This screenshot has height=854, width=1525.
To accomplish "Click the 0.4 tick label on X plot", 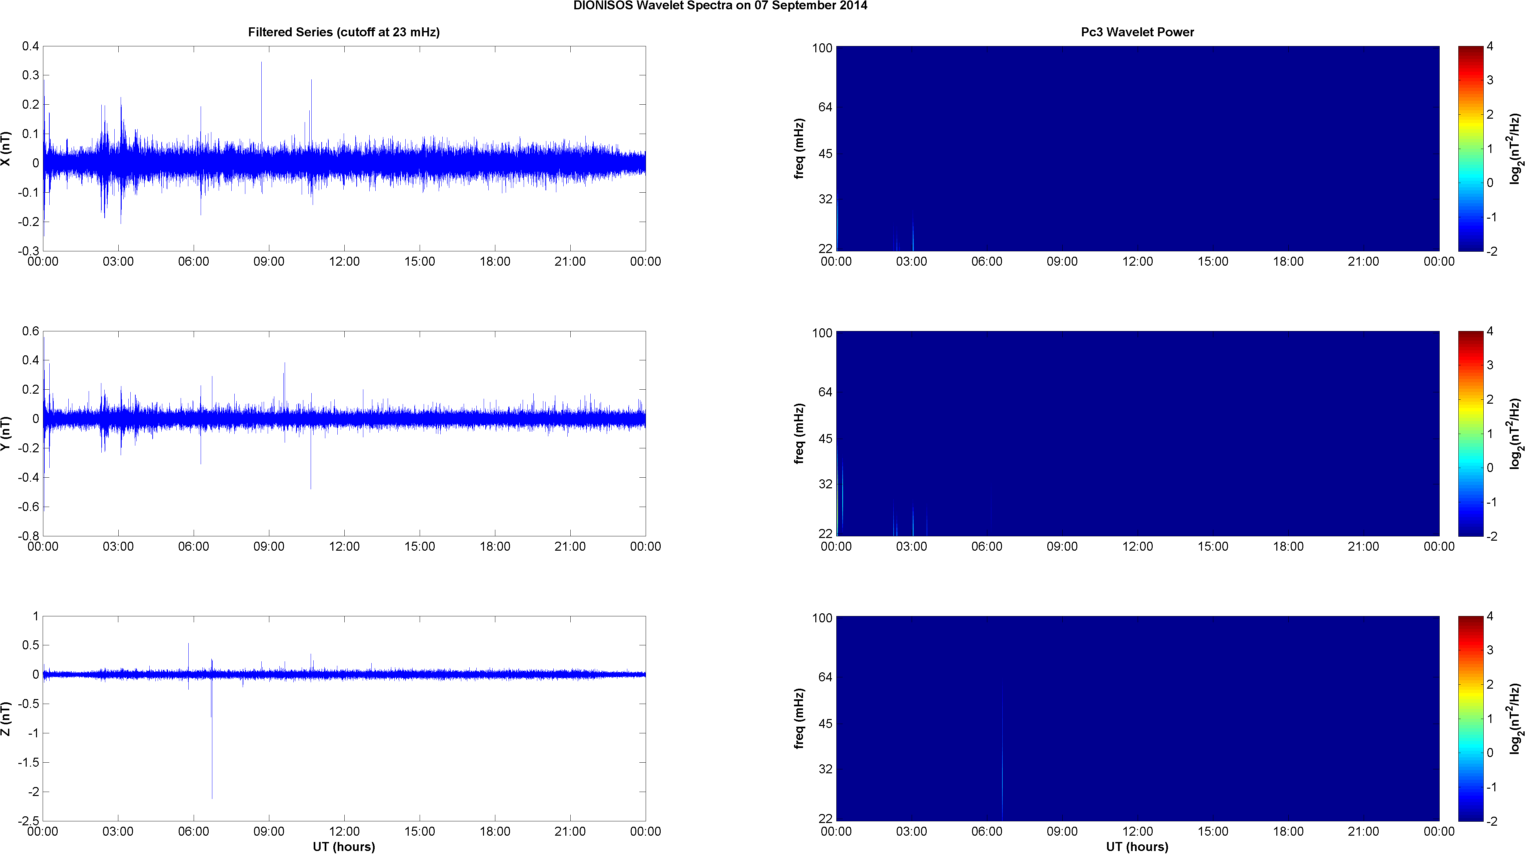I will click(30, 46).
